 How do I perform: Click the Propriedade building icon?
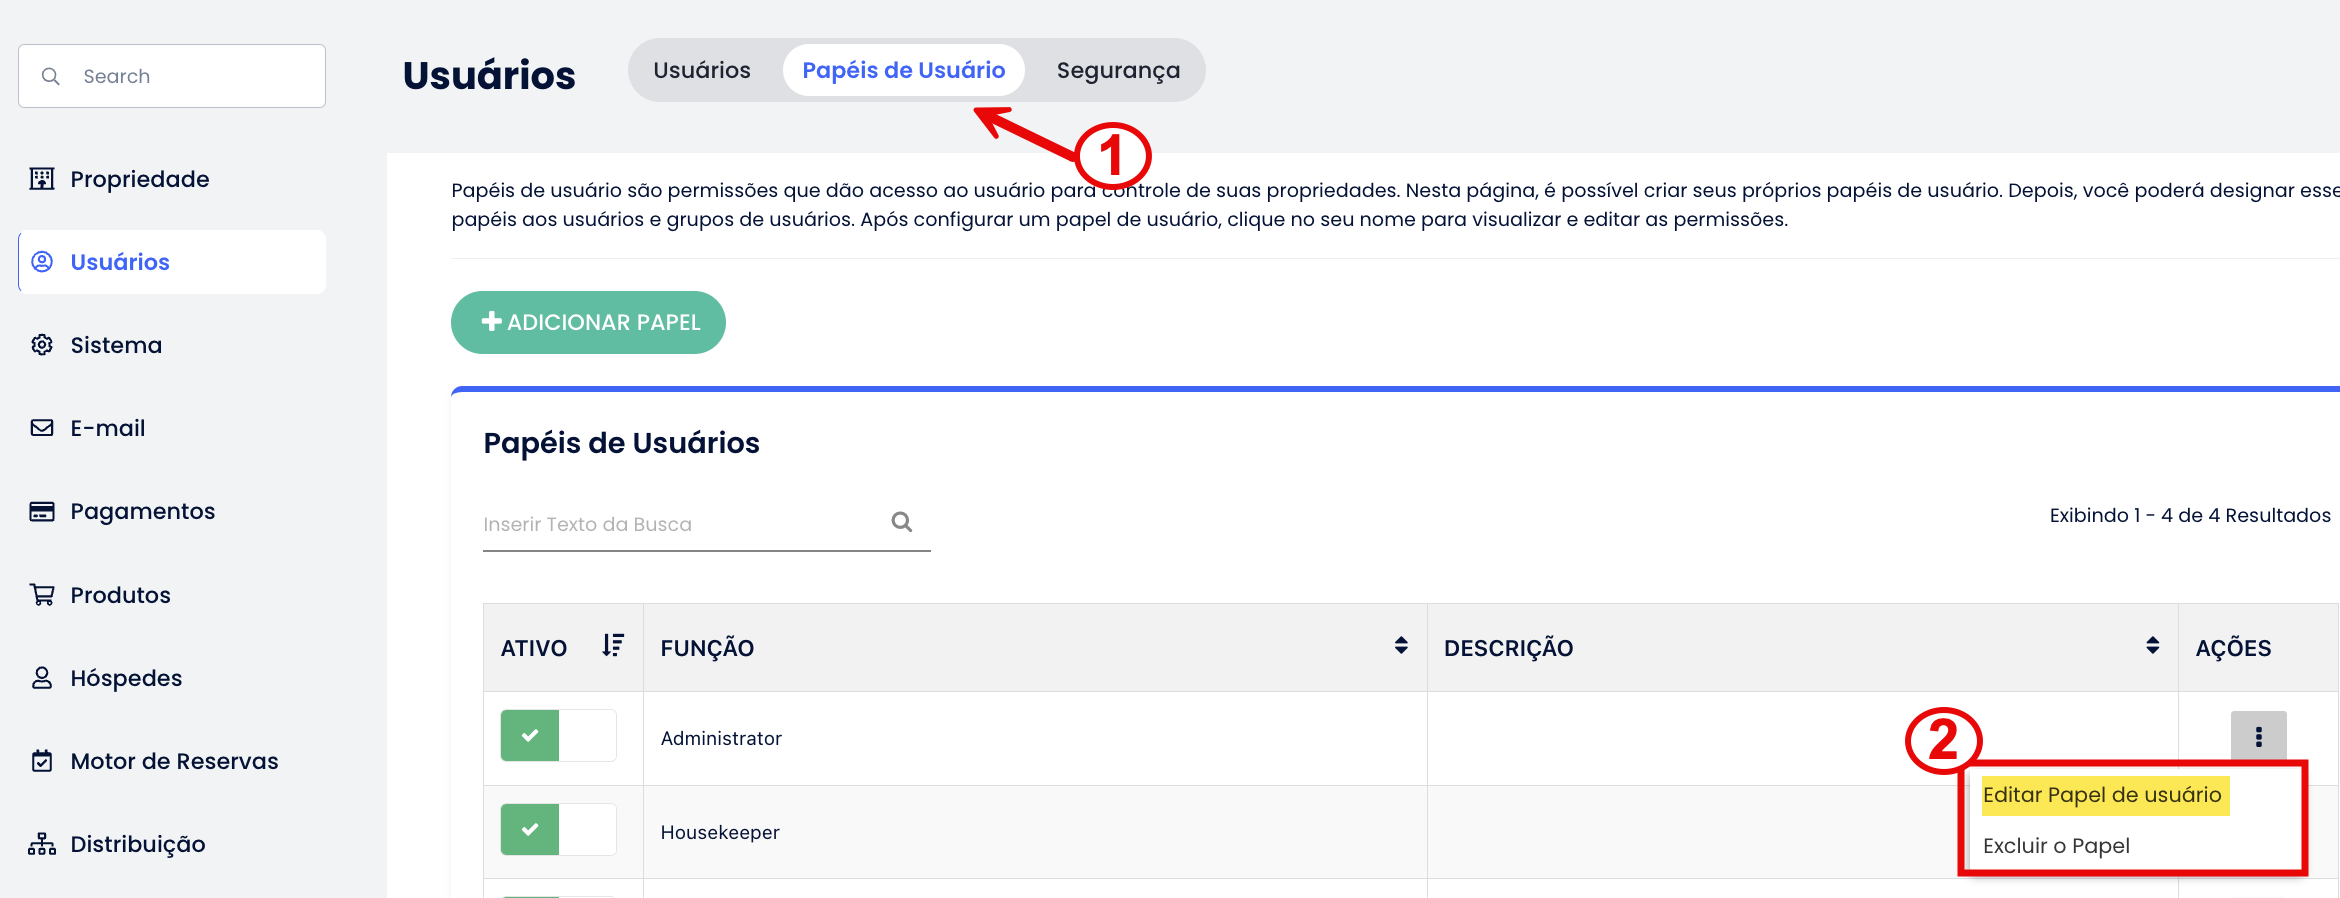(x=42, y=179)
